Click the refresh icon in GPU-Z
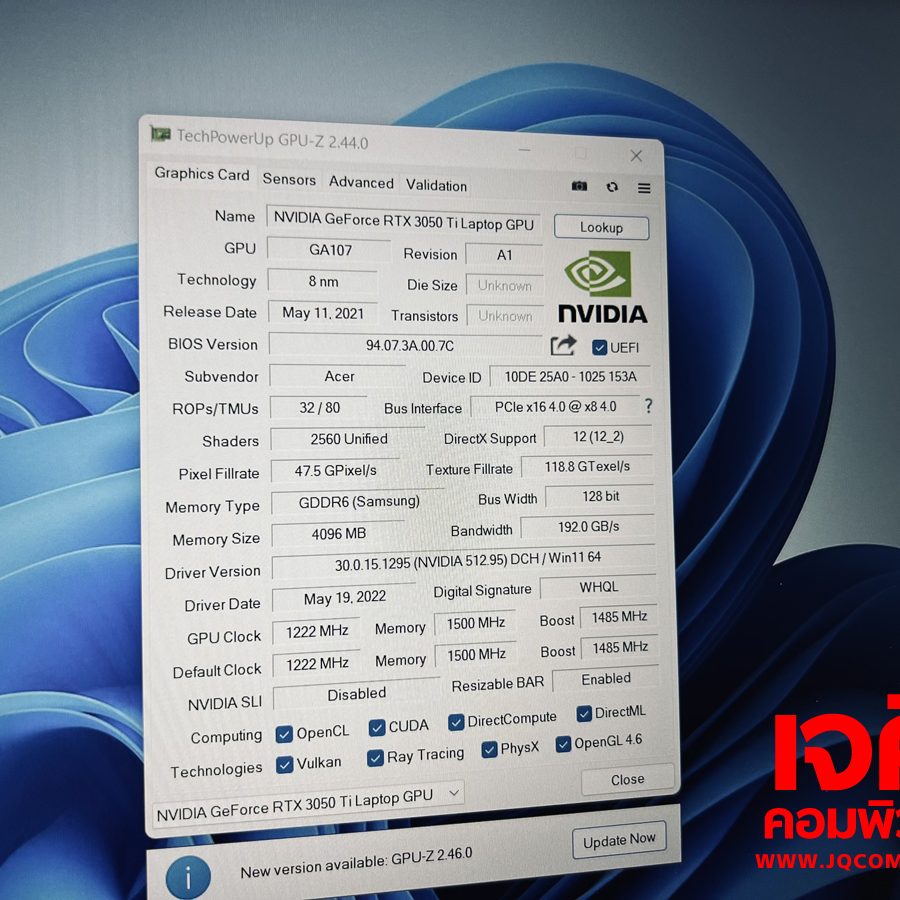The width and height of the screenshot is (900, 900). (x=612, y=187)
